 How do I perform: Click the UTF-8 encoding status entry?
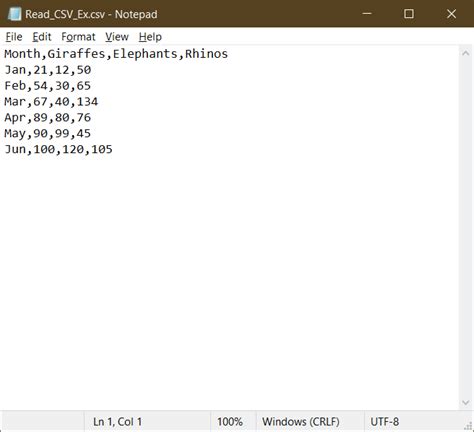(385, 422)
